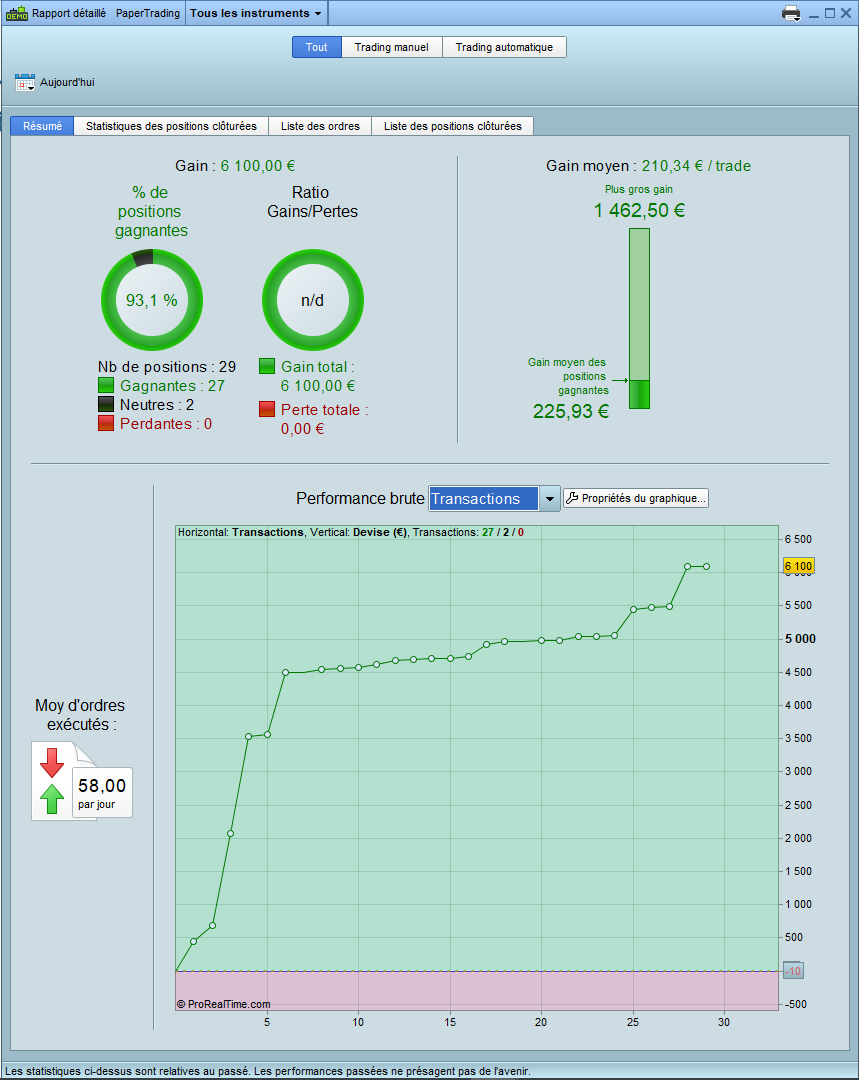
Task: Click the Propriétés du graphique button
Action: 636,498
